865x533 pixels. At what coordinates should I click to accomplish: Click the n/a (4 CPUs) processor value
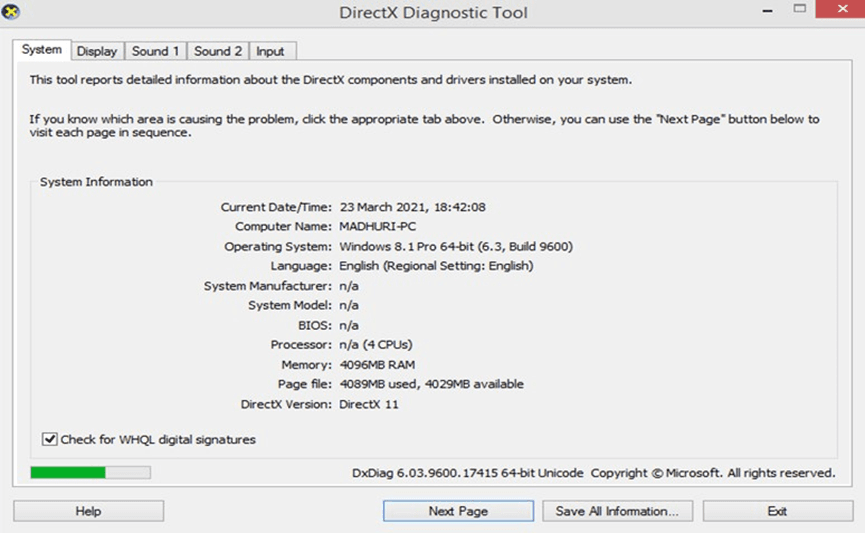[x=376, y=345]
